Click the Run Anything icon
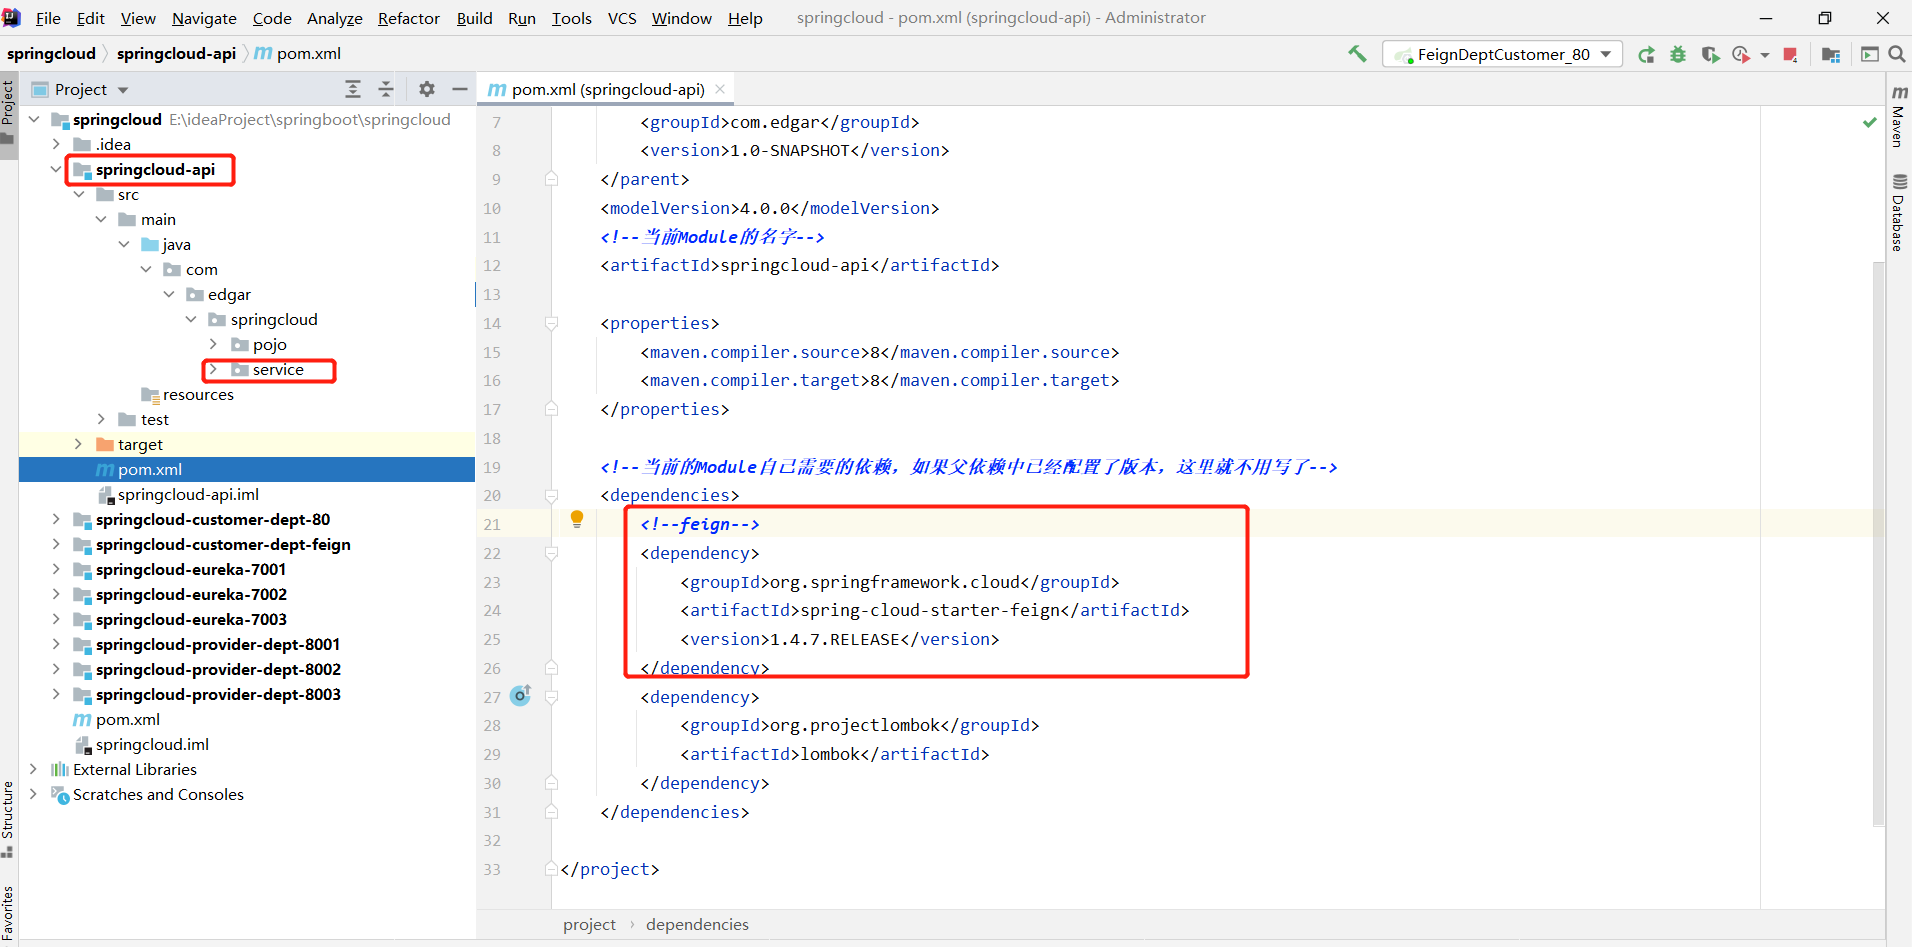The width and height of the screenshot is (1912, 947). coord(1869,54)
